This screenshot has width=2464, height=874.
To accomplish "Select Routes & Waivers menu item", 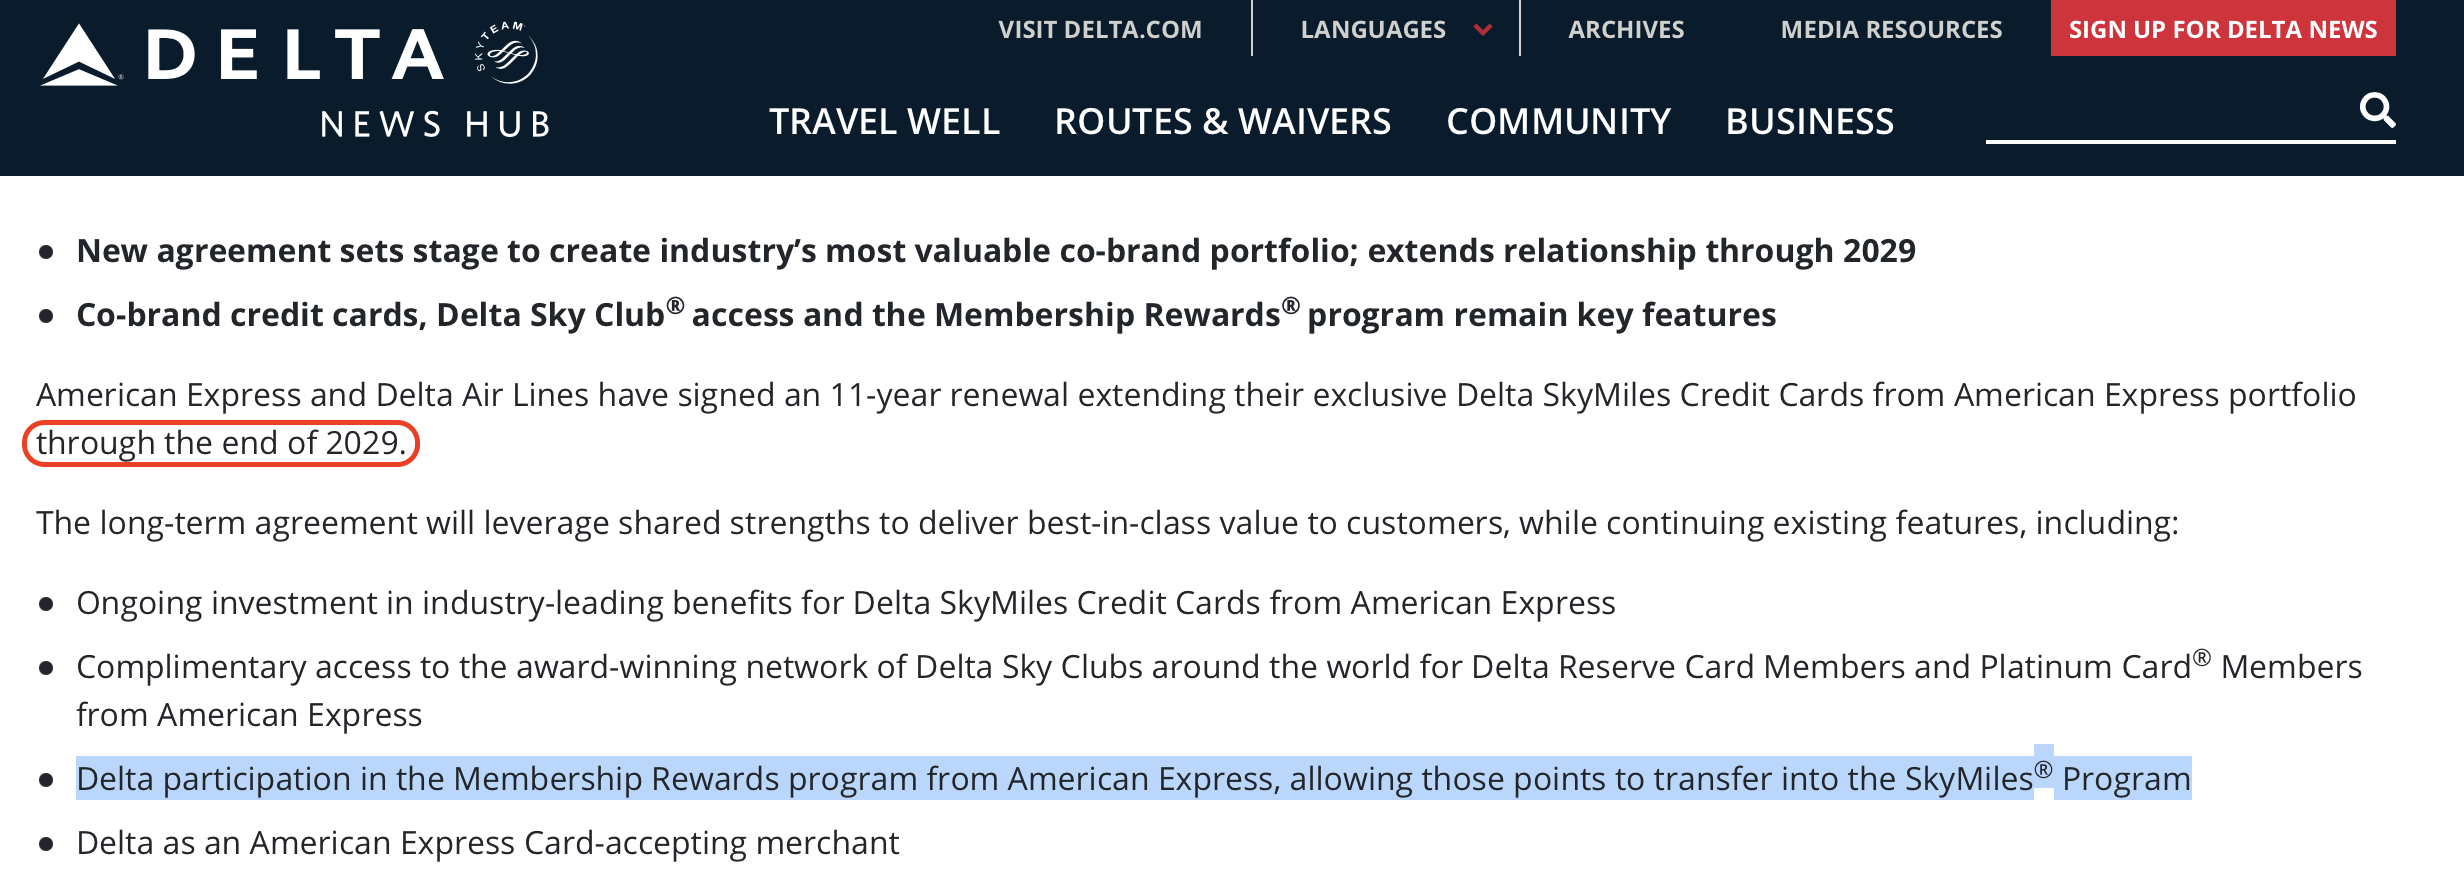I will [1222, 122].
